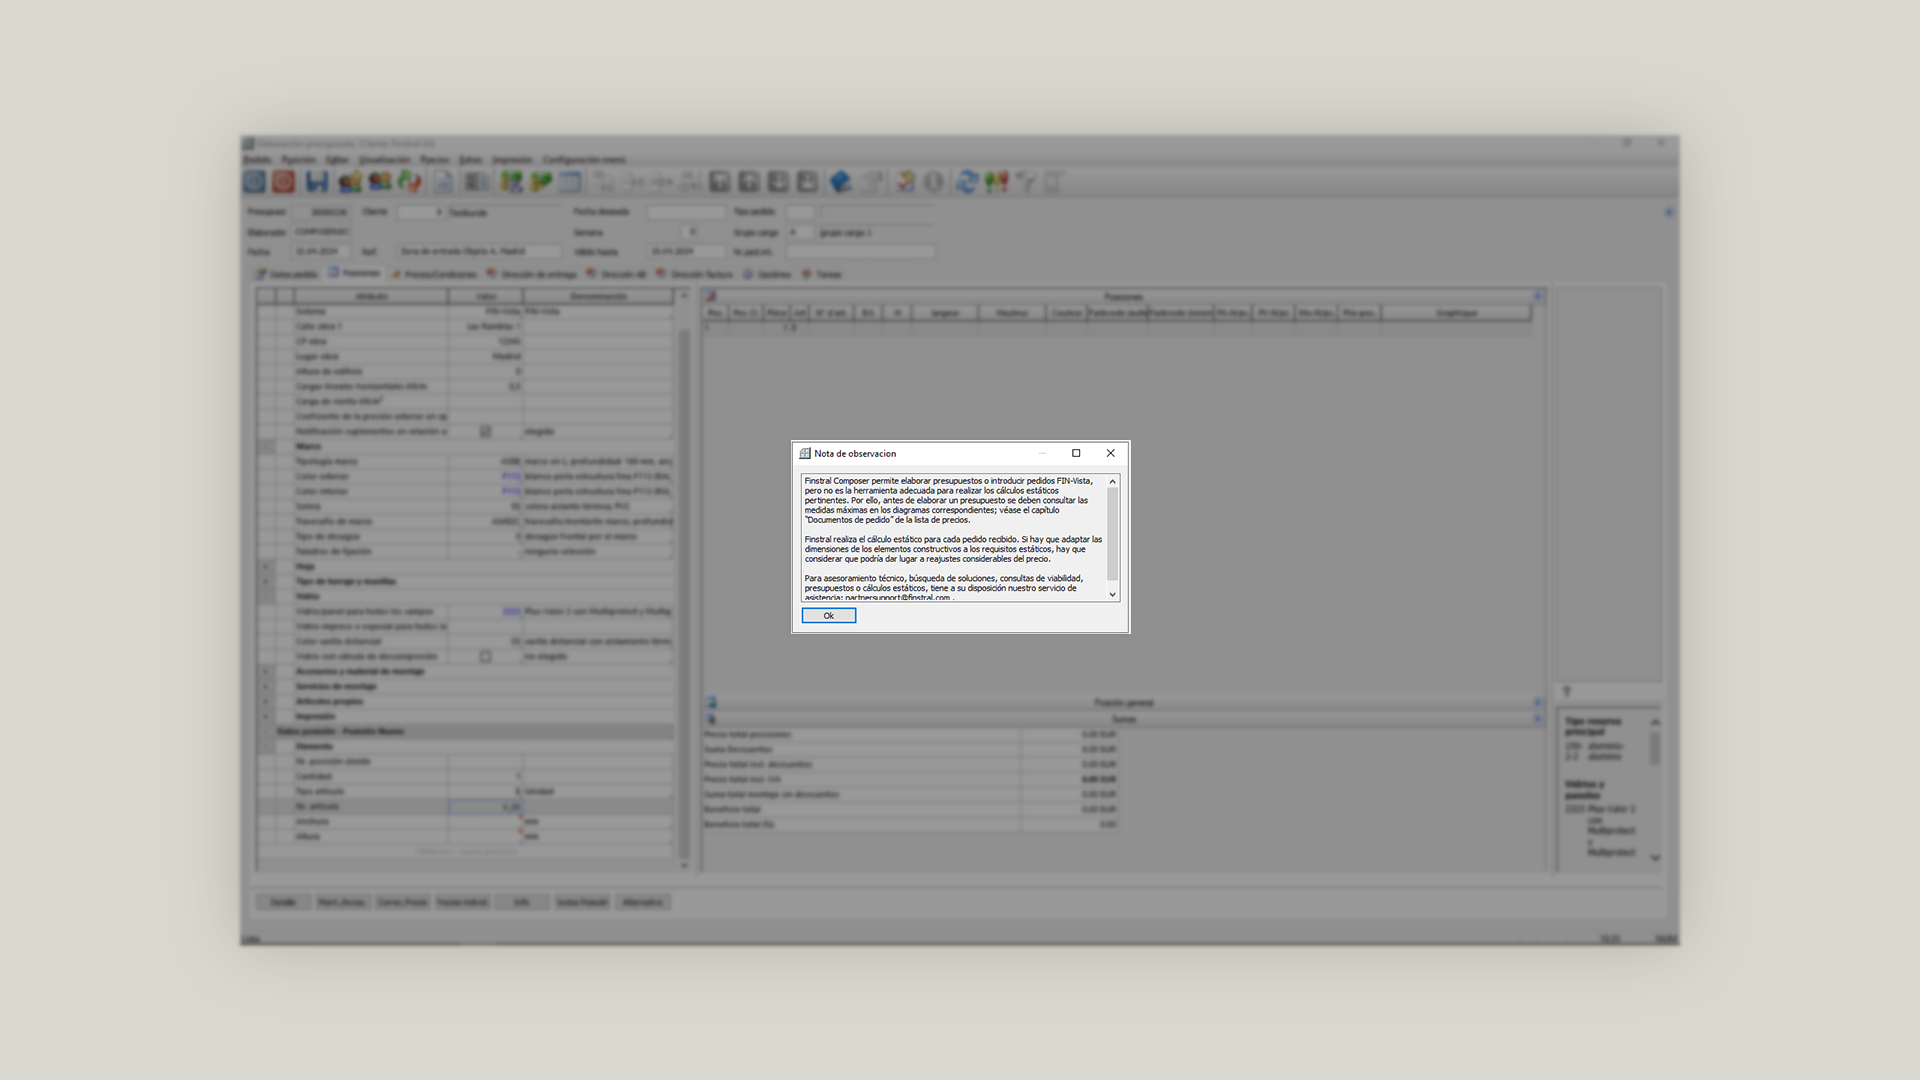Click the quoted text 'Documentos de pedido'
Screen dimensions: 1920x1080
click(x=849, y=520)
